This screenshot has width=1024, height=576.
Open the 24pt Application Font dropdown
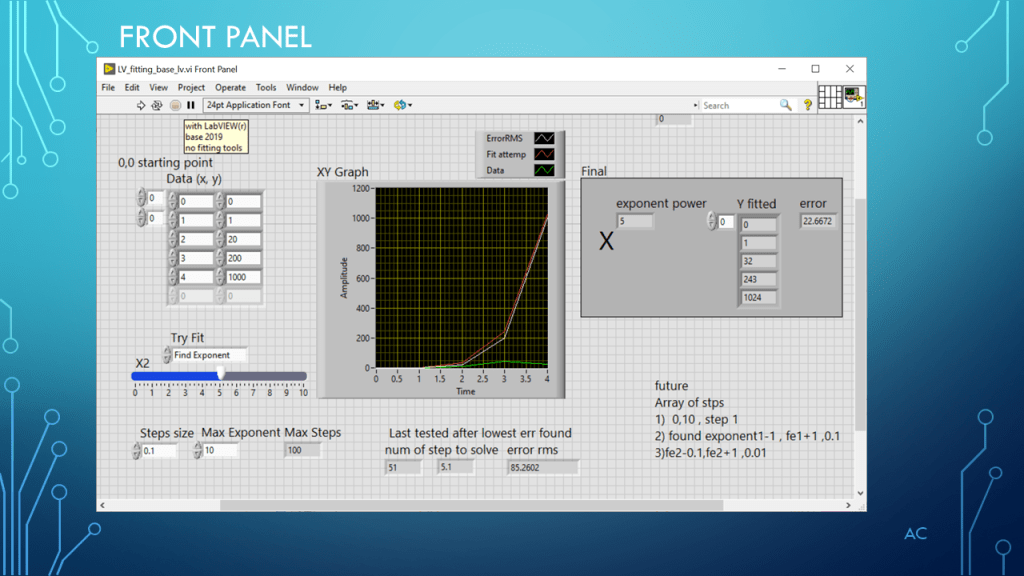[x=256, y=105]
